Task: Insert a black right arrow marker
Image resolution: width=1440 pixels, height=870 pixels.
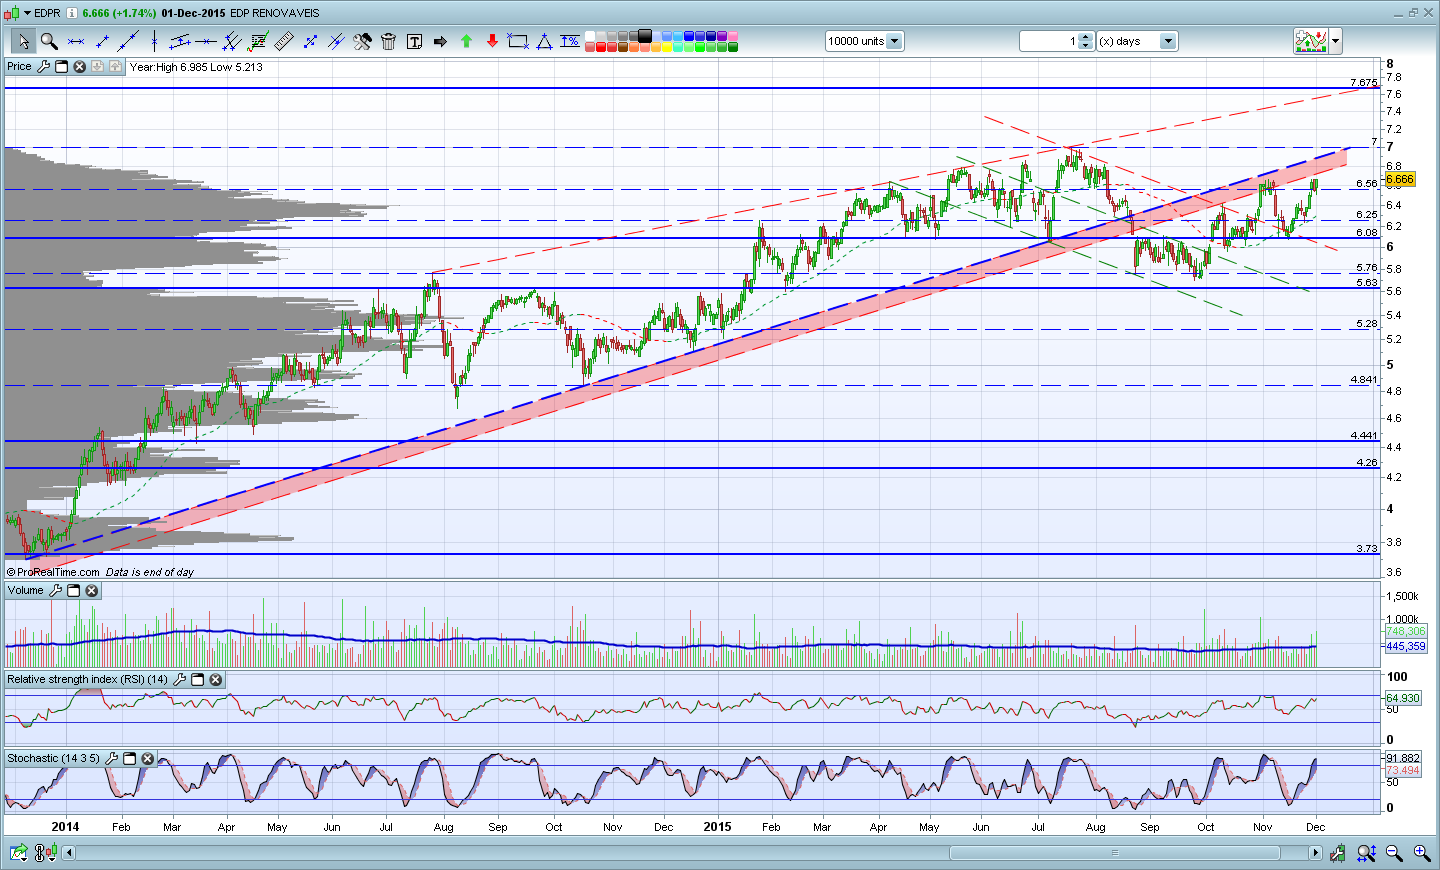Action: [440, 41]
